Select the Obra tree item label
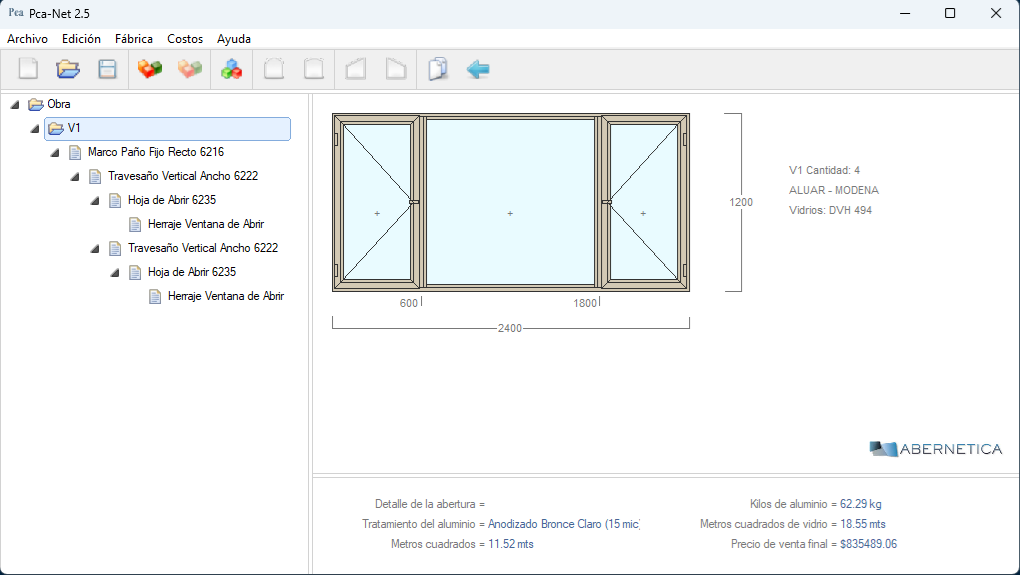1020x575 pixels. pos(59,104)
